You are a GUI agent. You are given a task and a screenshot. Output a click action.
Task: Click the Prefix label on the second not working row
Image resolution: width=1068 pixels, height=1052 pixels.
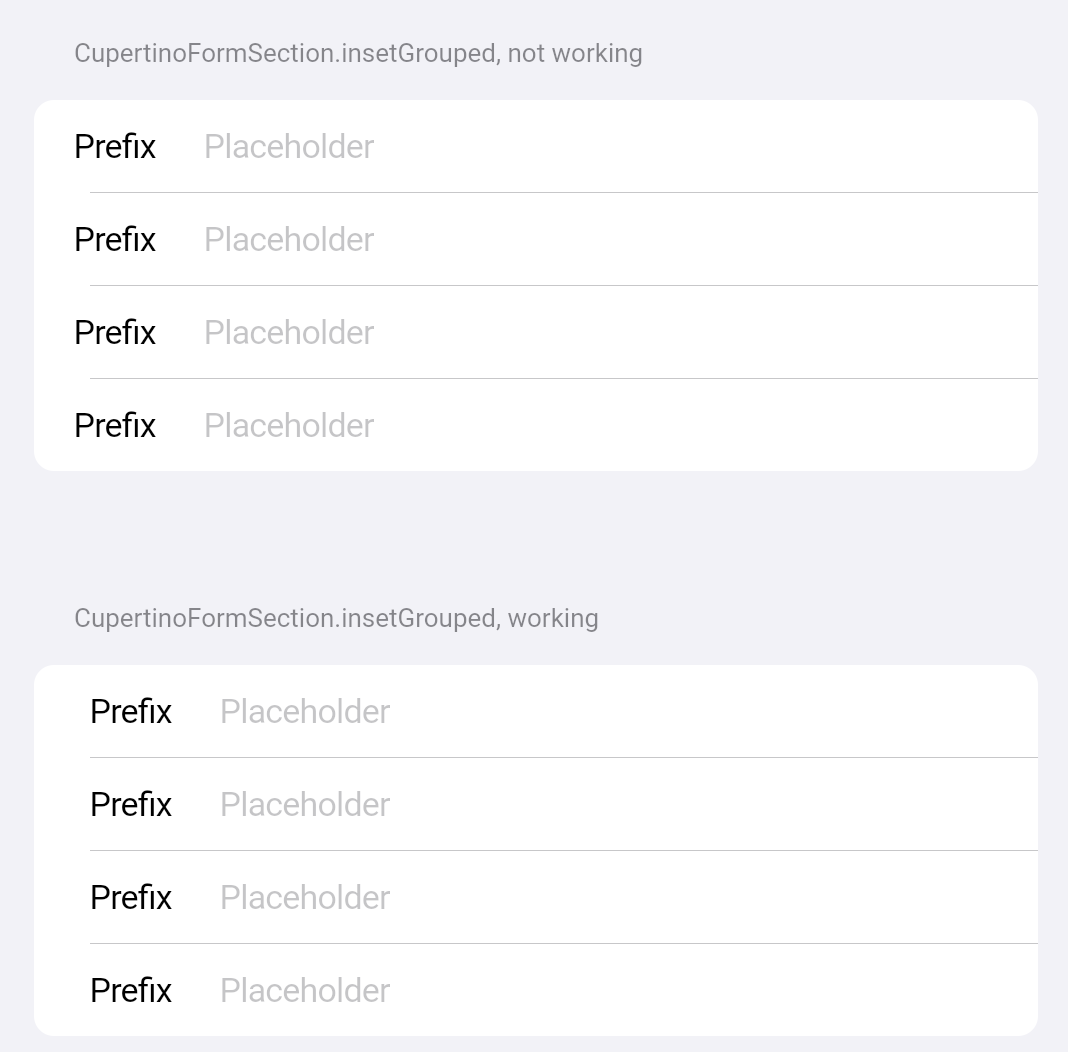(x=114, y=239)
